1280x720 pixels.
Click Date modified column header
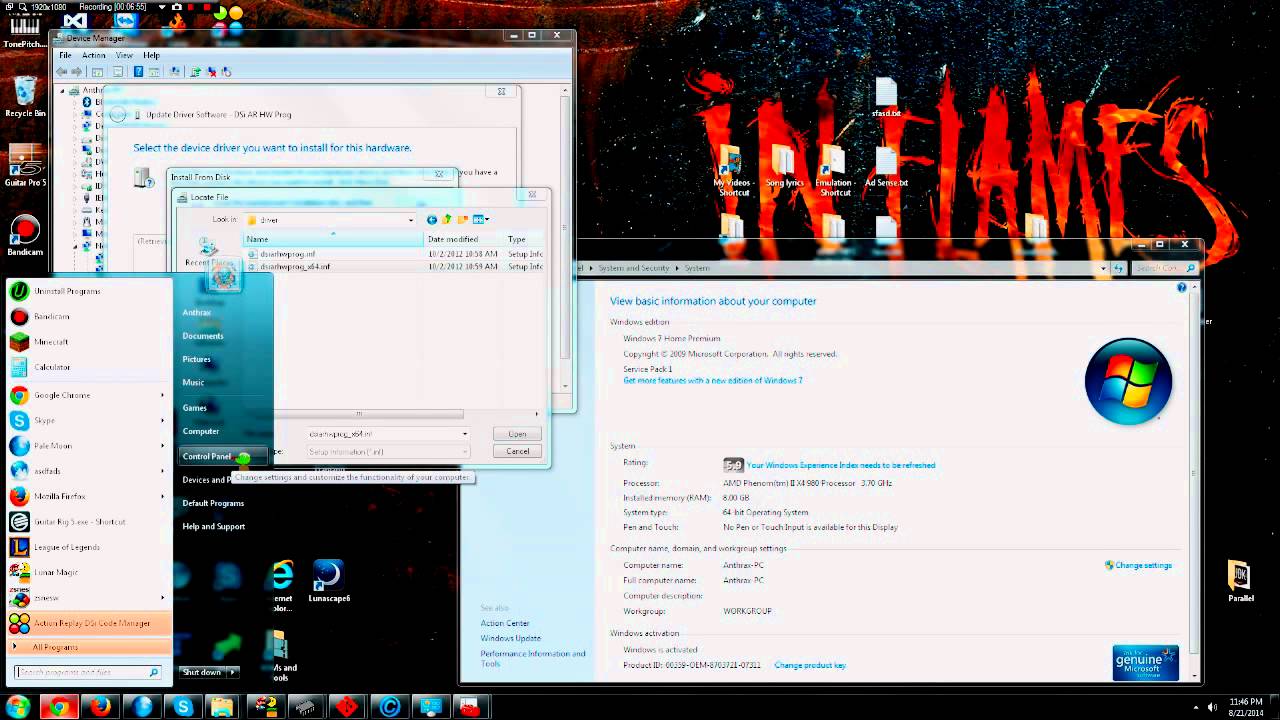(465, 239)
